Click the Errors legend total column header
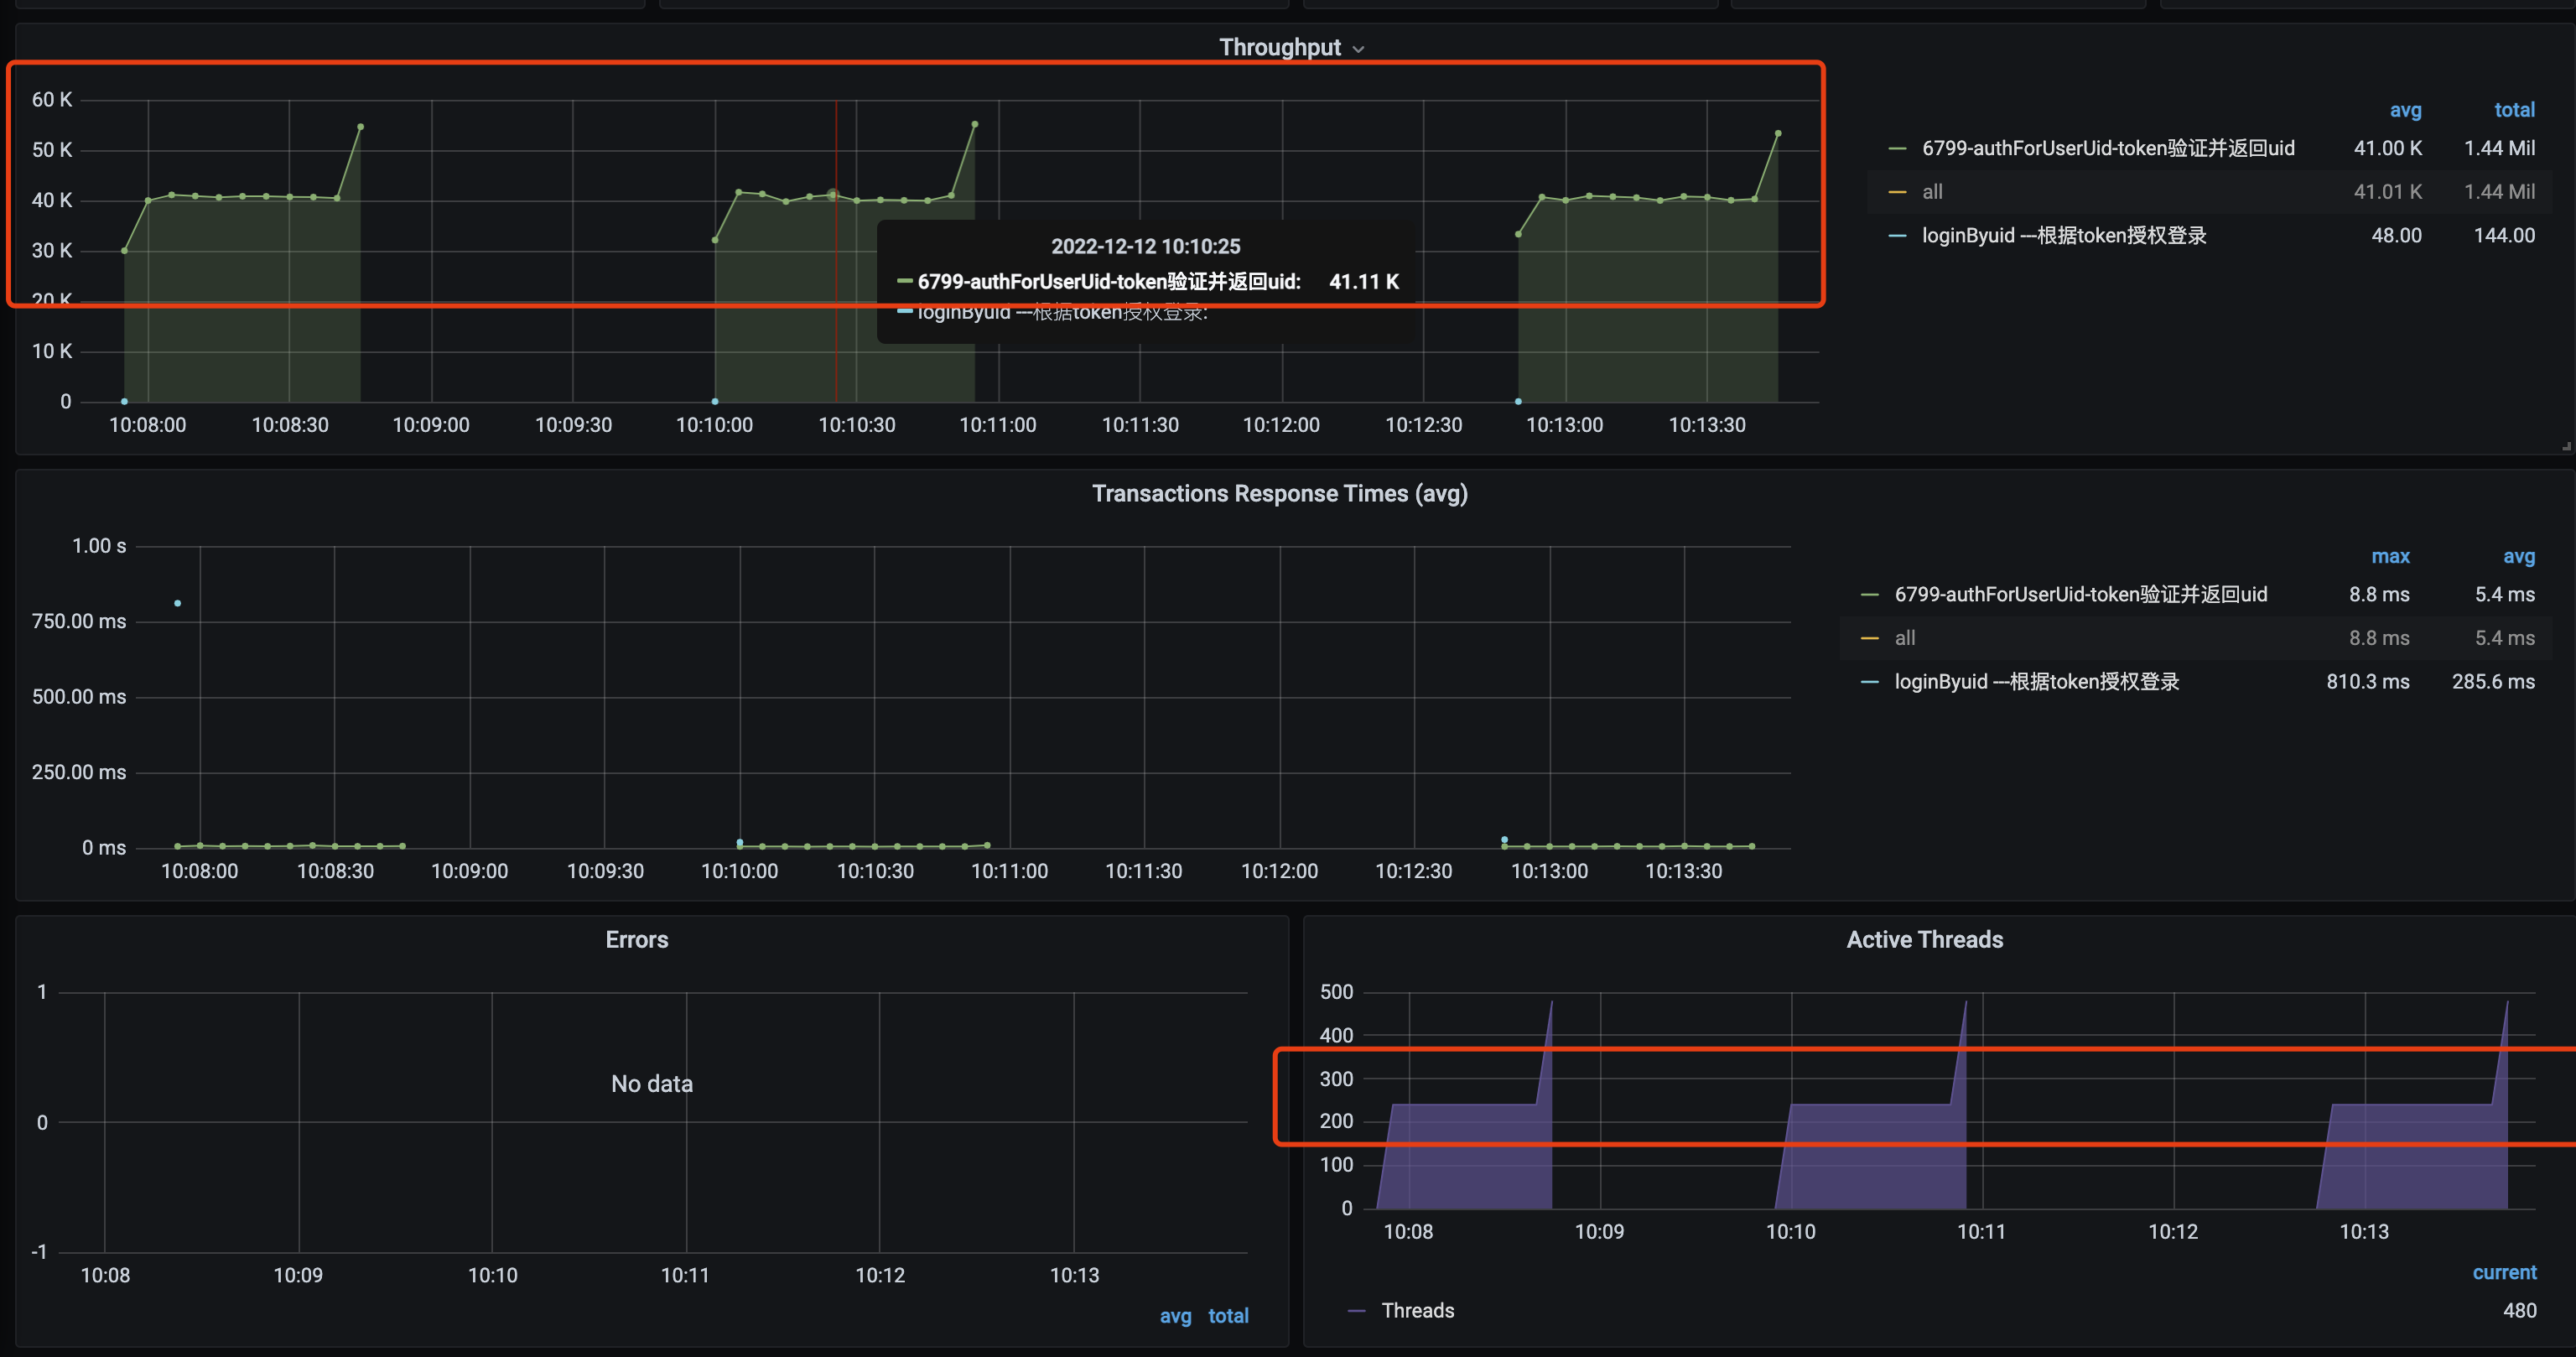The height and width of the screenshot is (1357, 2576). (x=1228, y=1316)
